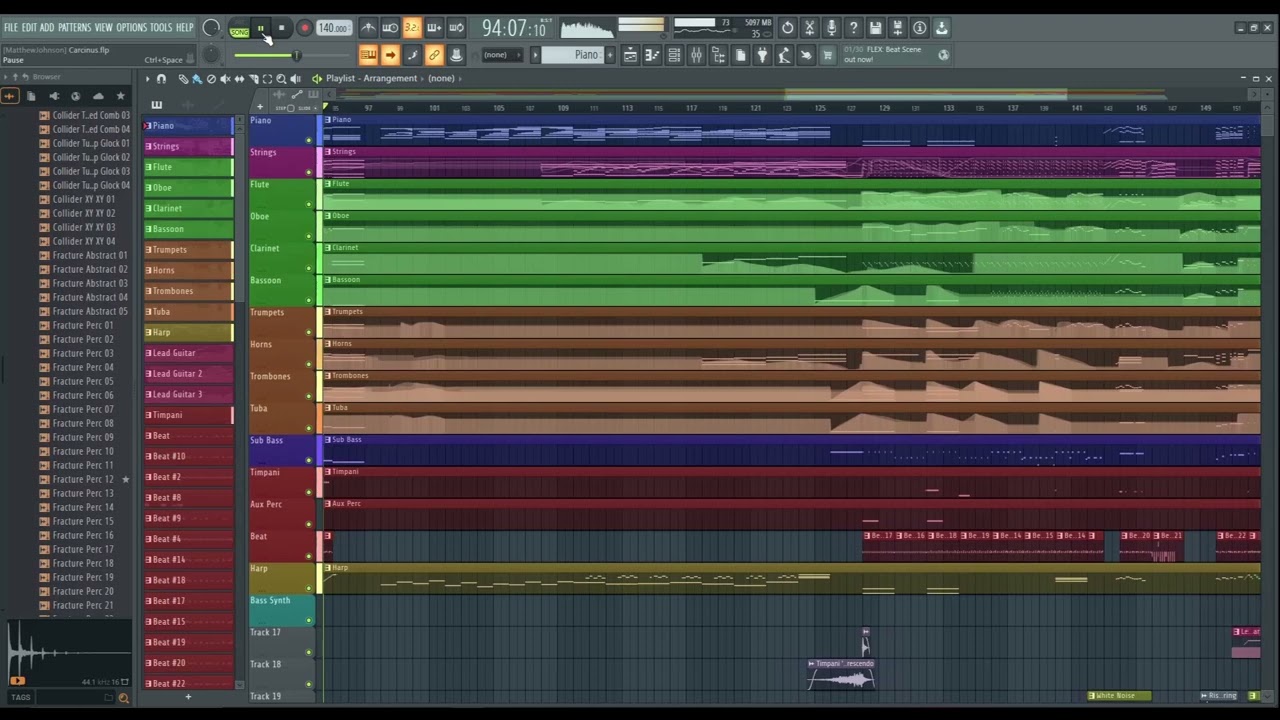Open the EDIT menu
The height and width of the screenshot is (720, 1280).
(30, 27)
